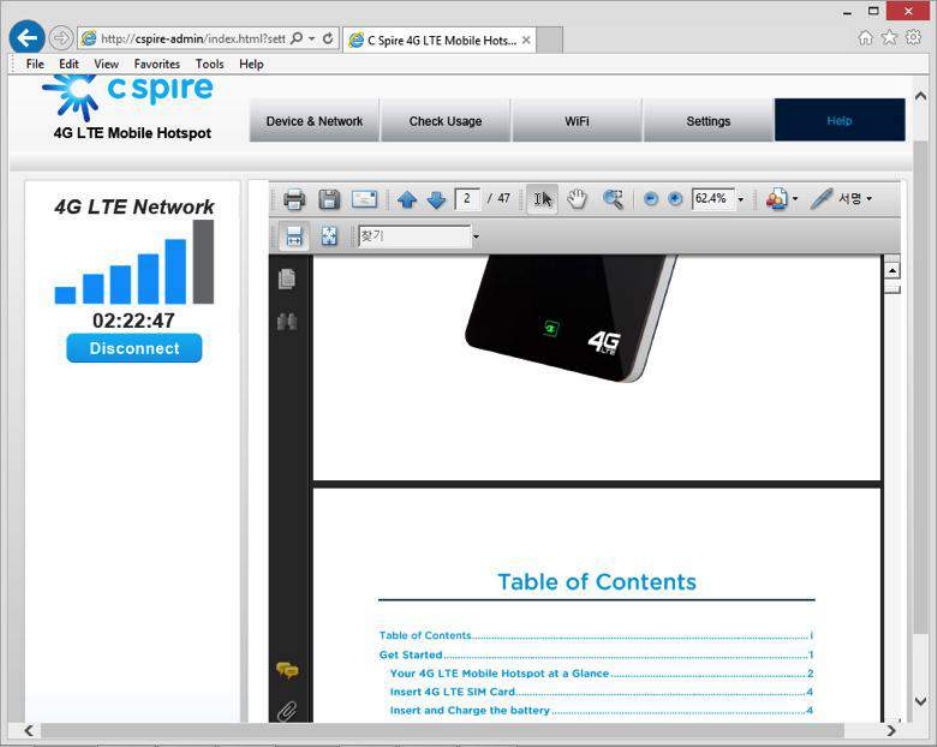
Task: Click the next page down arrow
Action: pyautogui.click(x=437, y=200)
